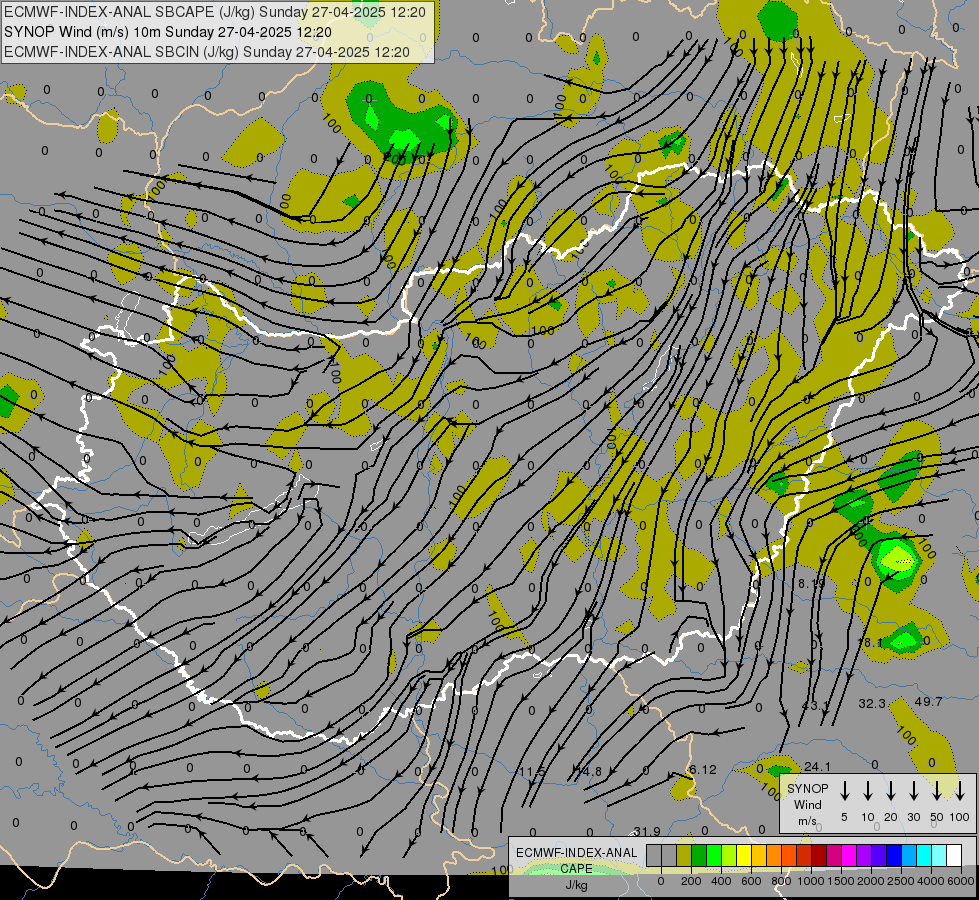The width and height of the screenshot is (979, 900).
Task: Click the 200 tick label on CAPE scale
Action: [x=691, y=881]
